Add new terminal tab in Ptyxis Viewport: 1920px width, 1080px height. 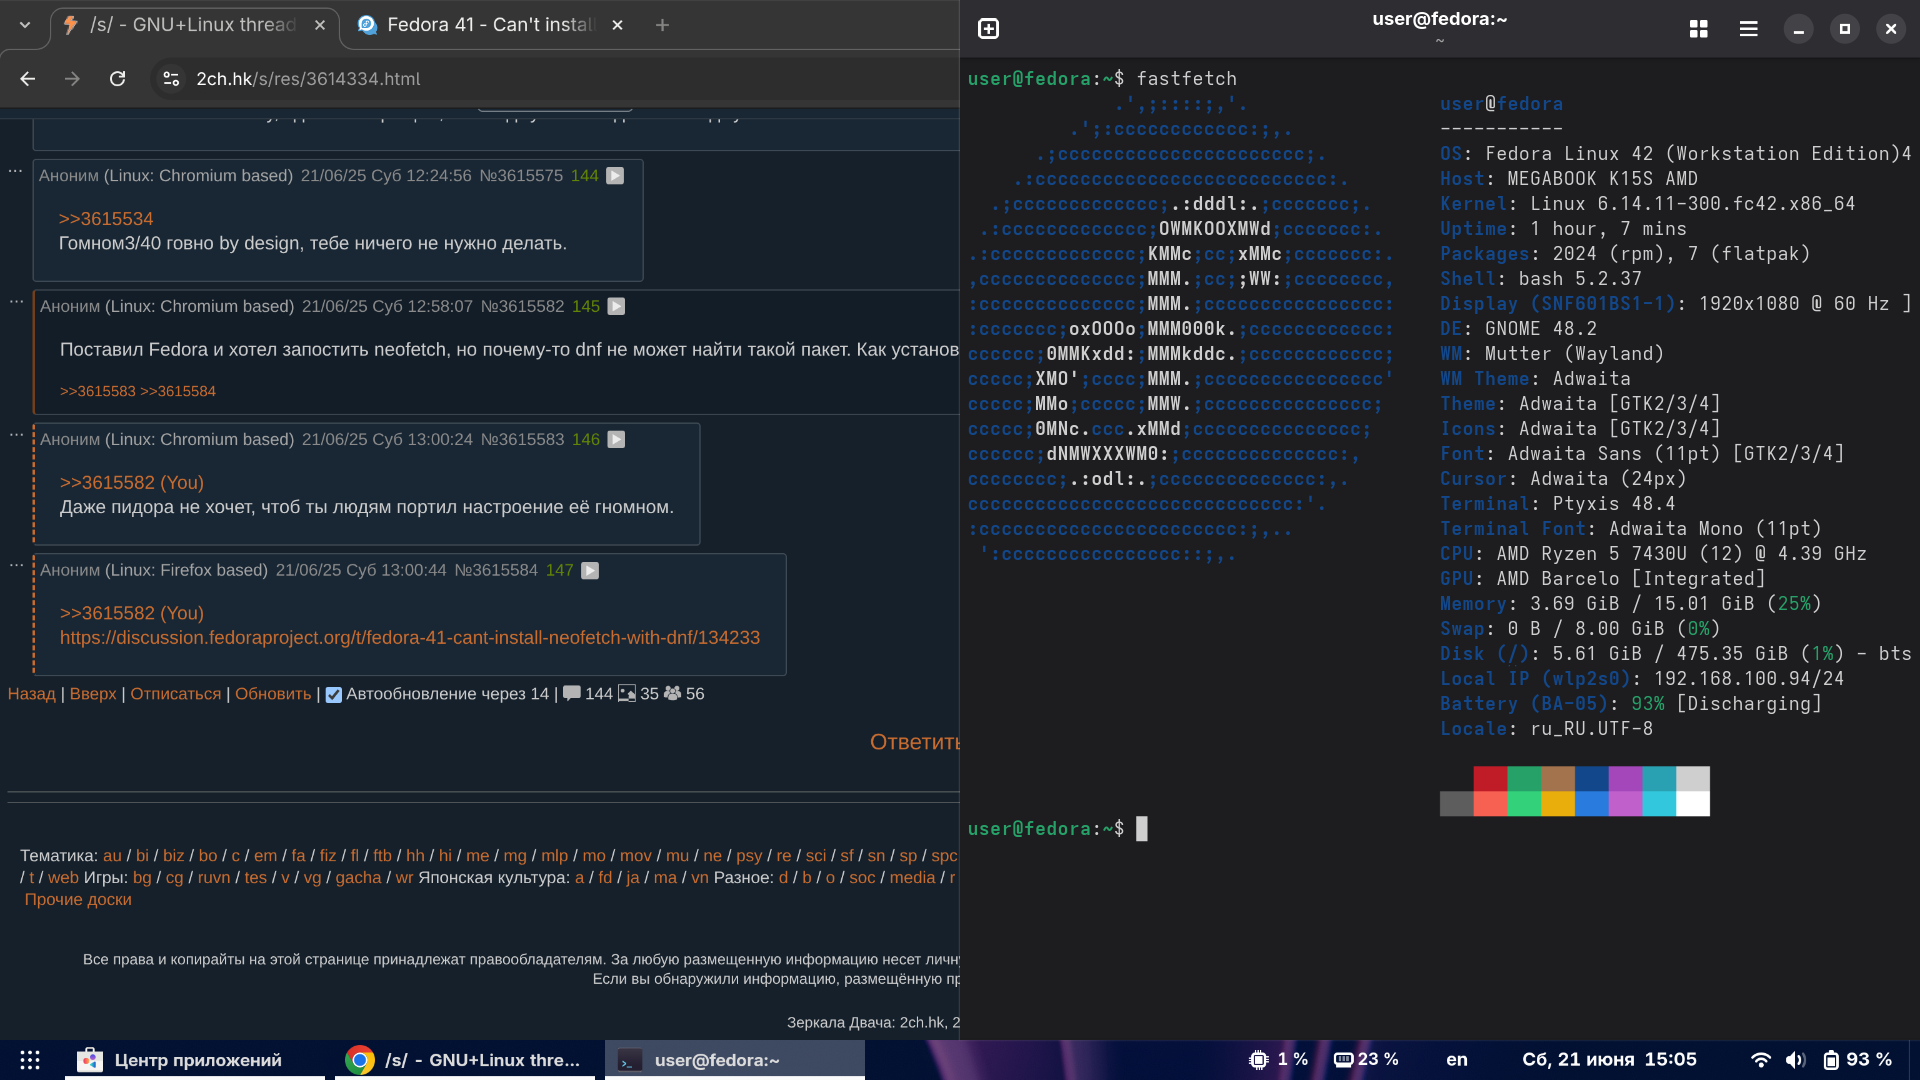[x=988, y=29]
